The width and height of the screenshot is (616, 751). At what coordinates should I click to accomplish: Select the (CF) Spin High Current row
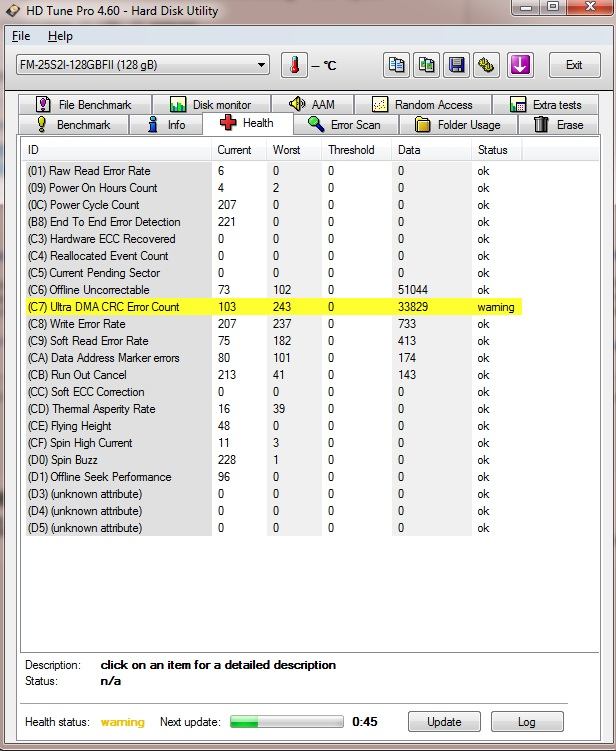tap(274, 443)
